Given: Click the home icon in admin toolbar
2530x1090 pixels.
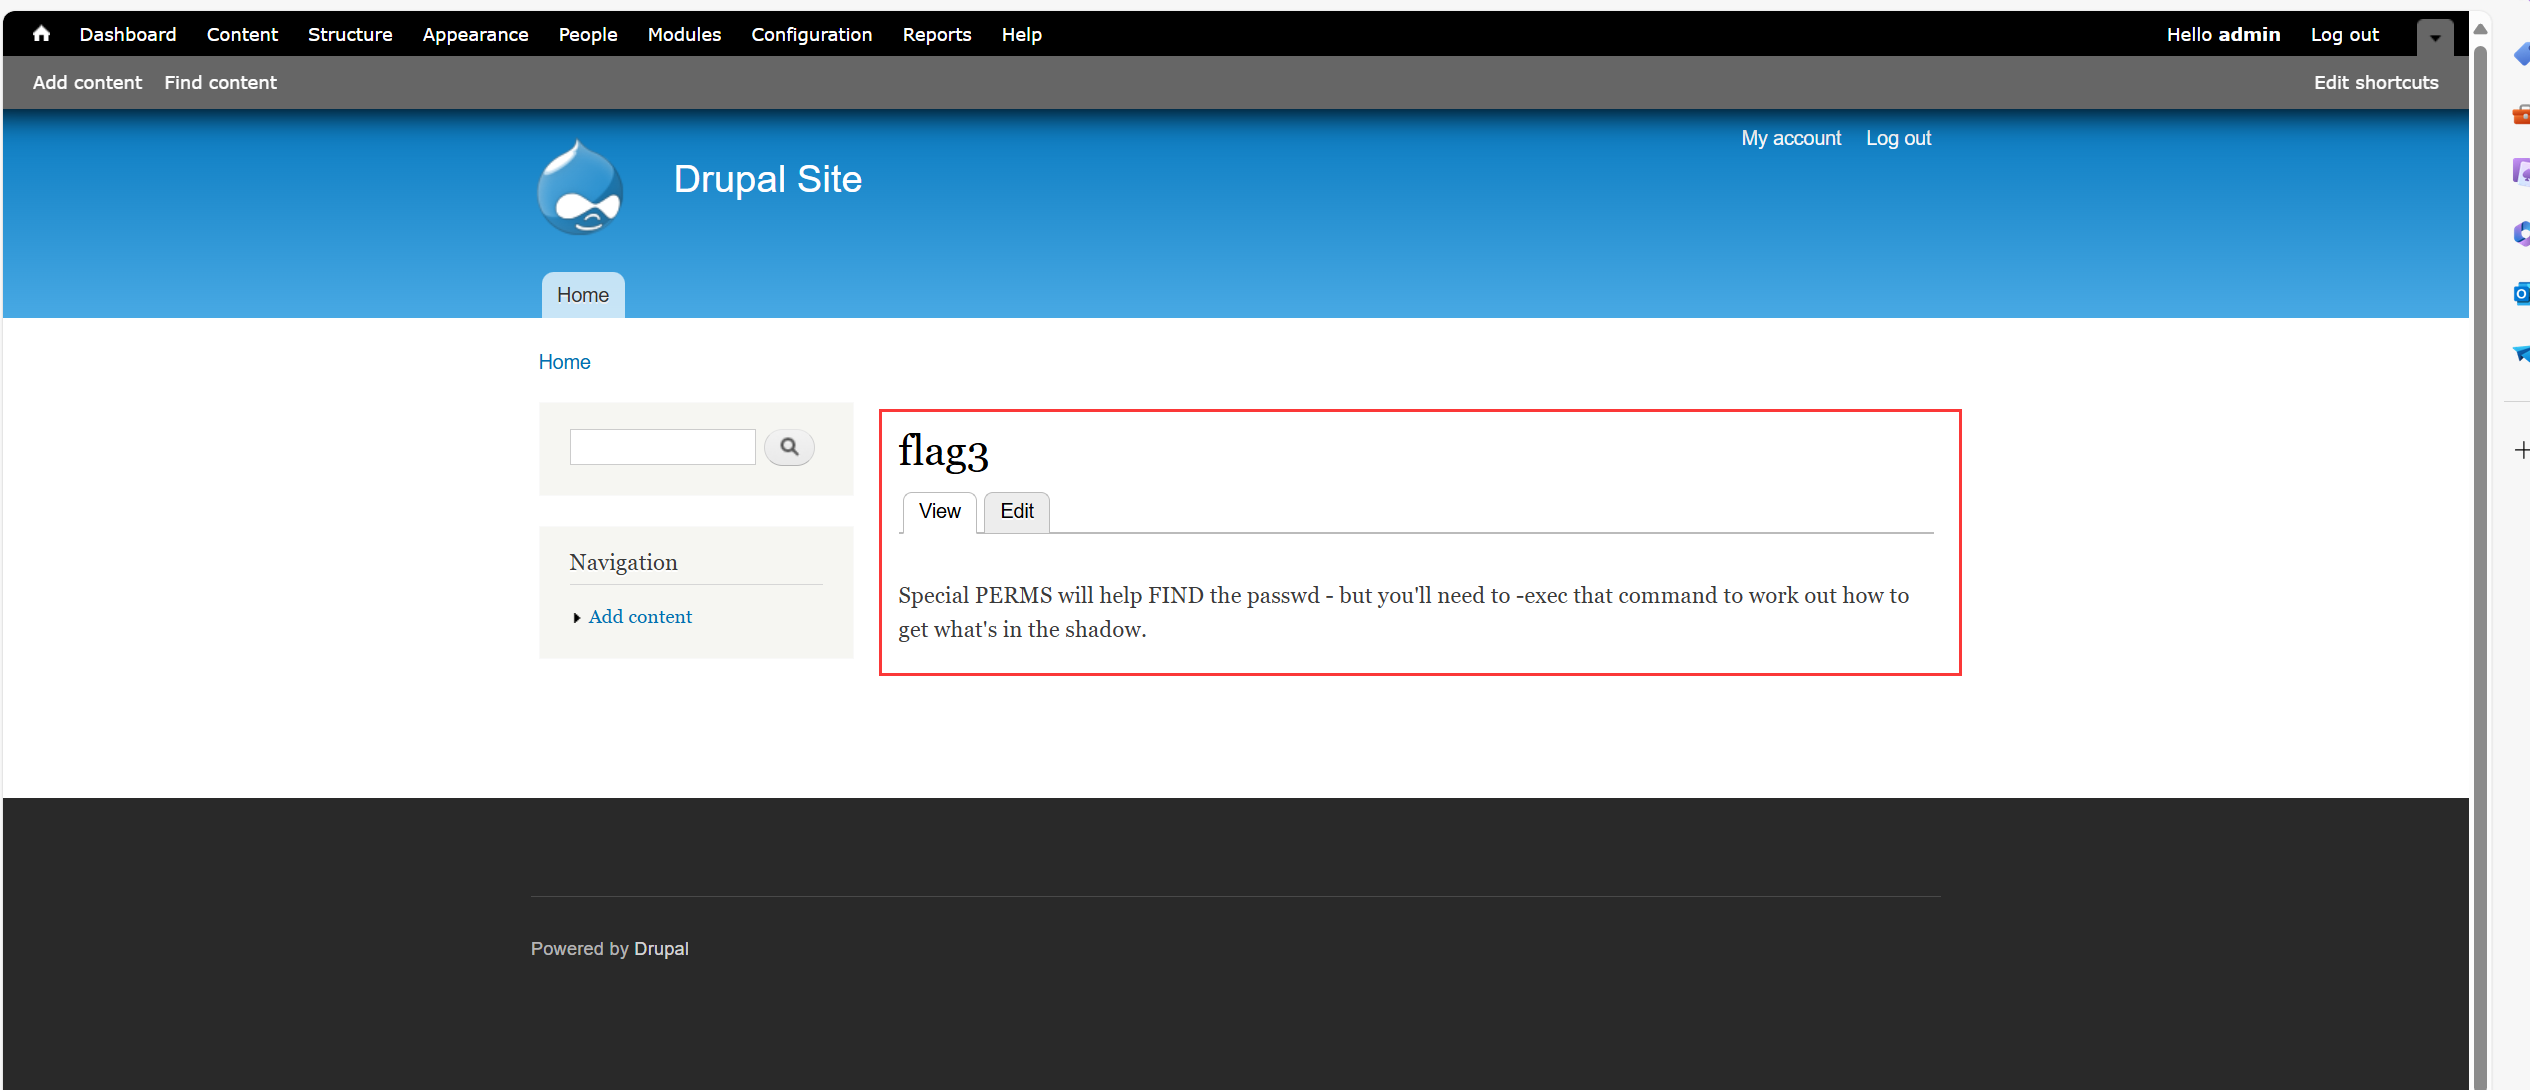Looking at the screenshot, I should tap(41, 34).
